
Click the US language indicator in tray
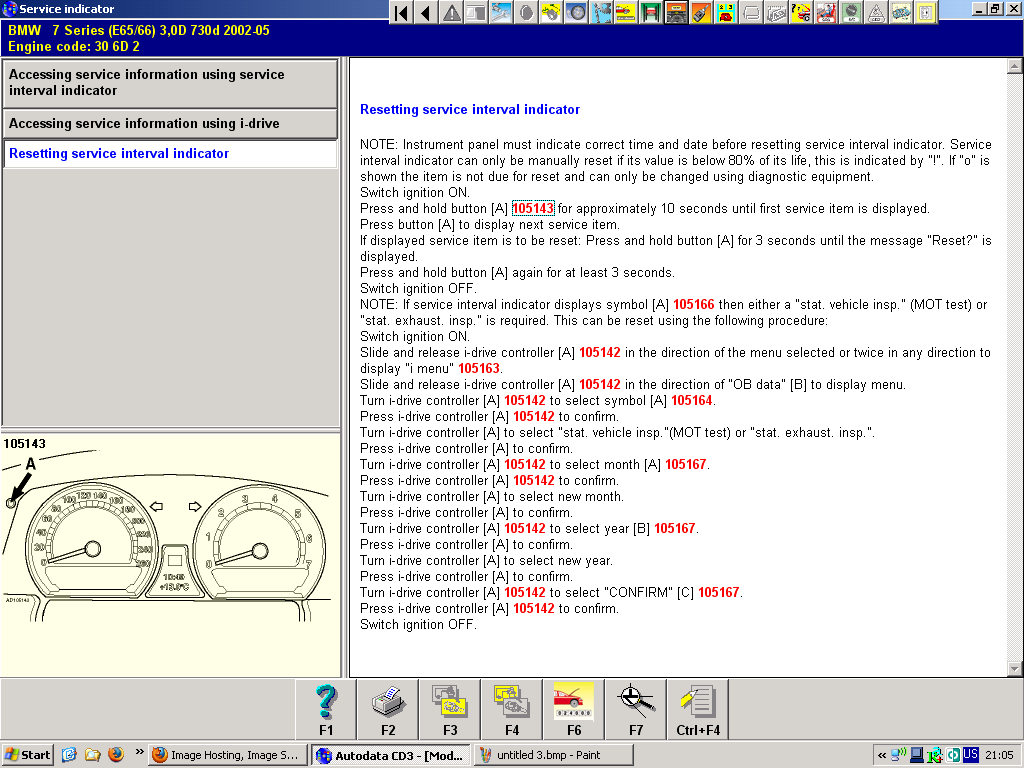pyautogui.click(x=970, y=754)
